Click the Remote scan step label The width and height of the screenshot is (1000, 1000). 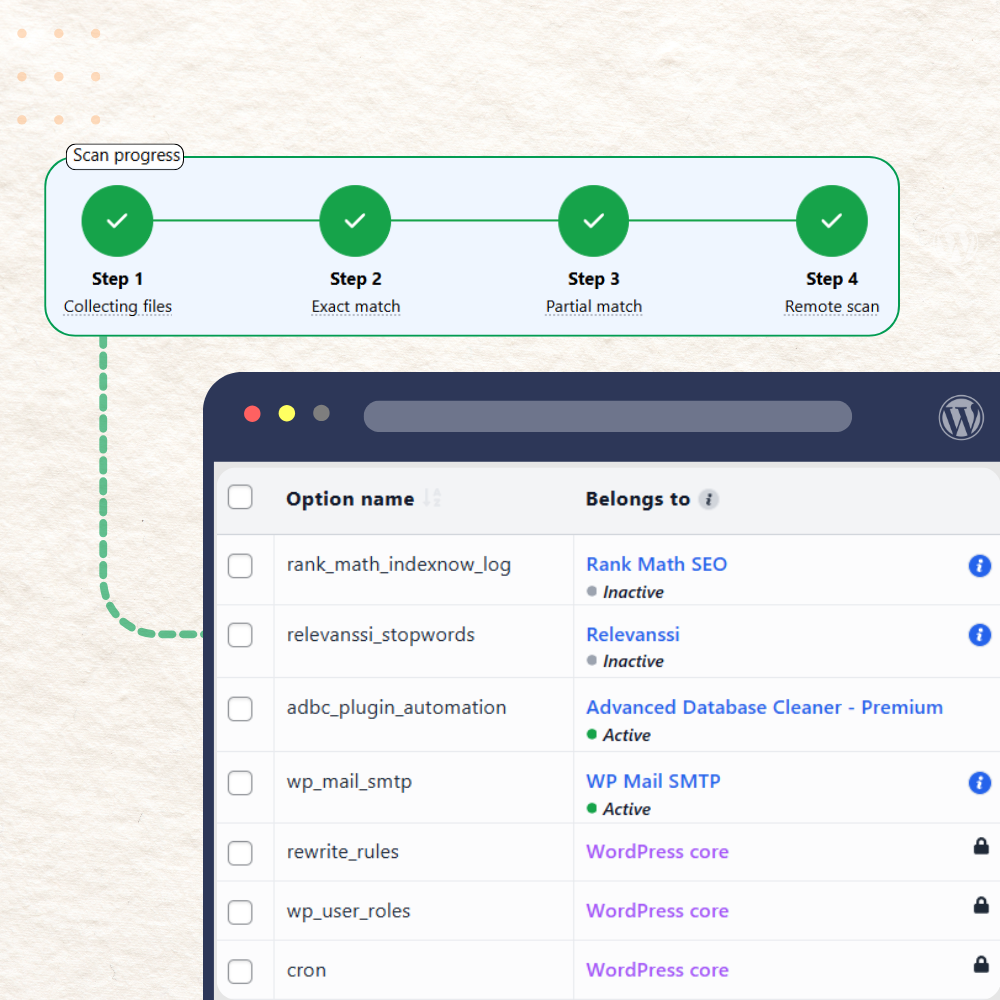[x=832, y=306]
